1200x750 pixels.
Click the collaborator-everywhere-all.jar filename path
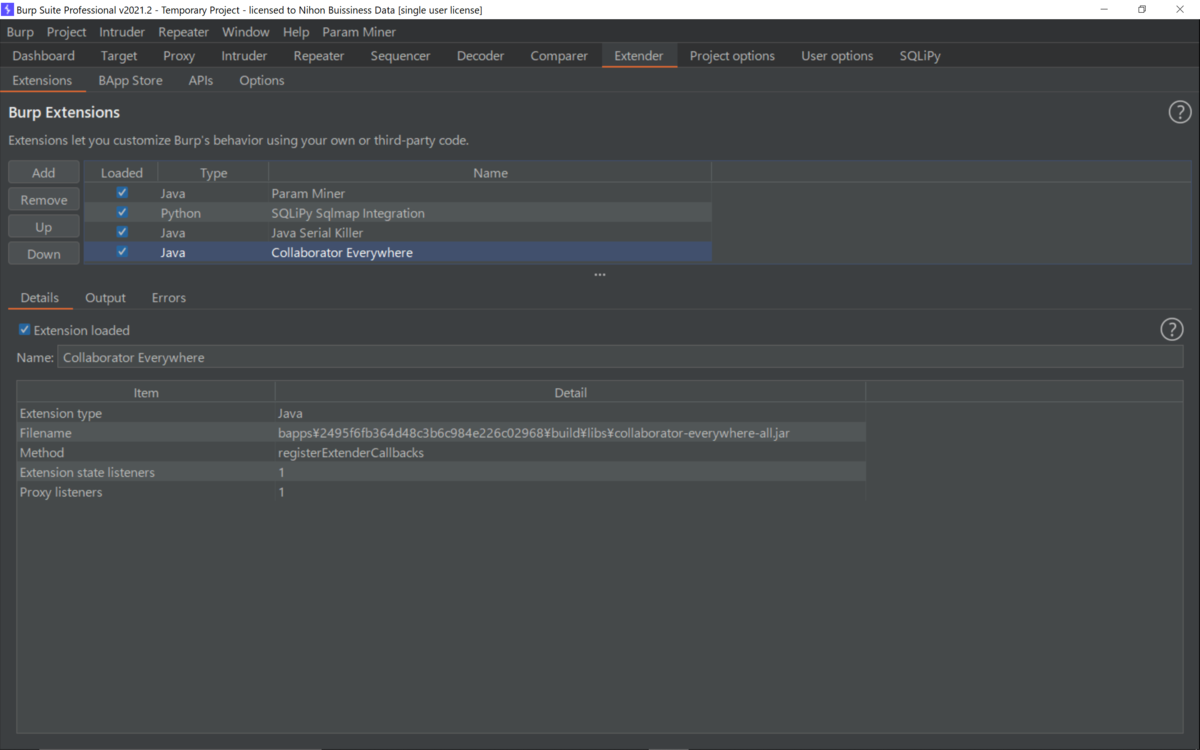coord(534,433)
